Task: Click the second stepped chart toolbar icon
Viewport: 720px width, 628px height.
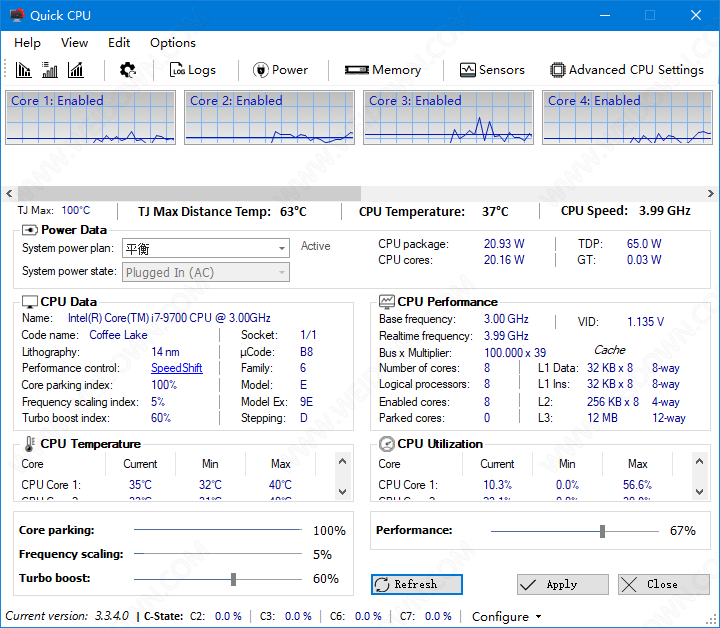Action: coord(50,70)
